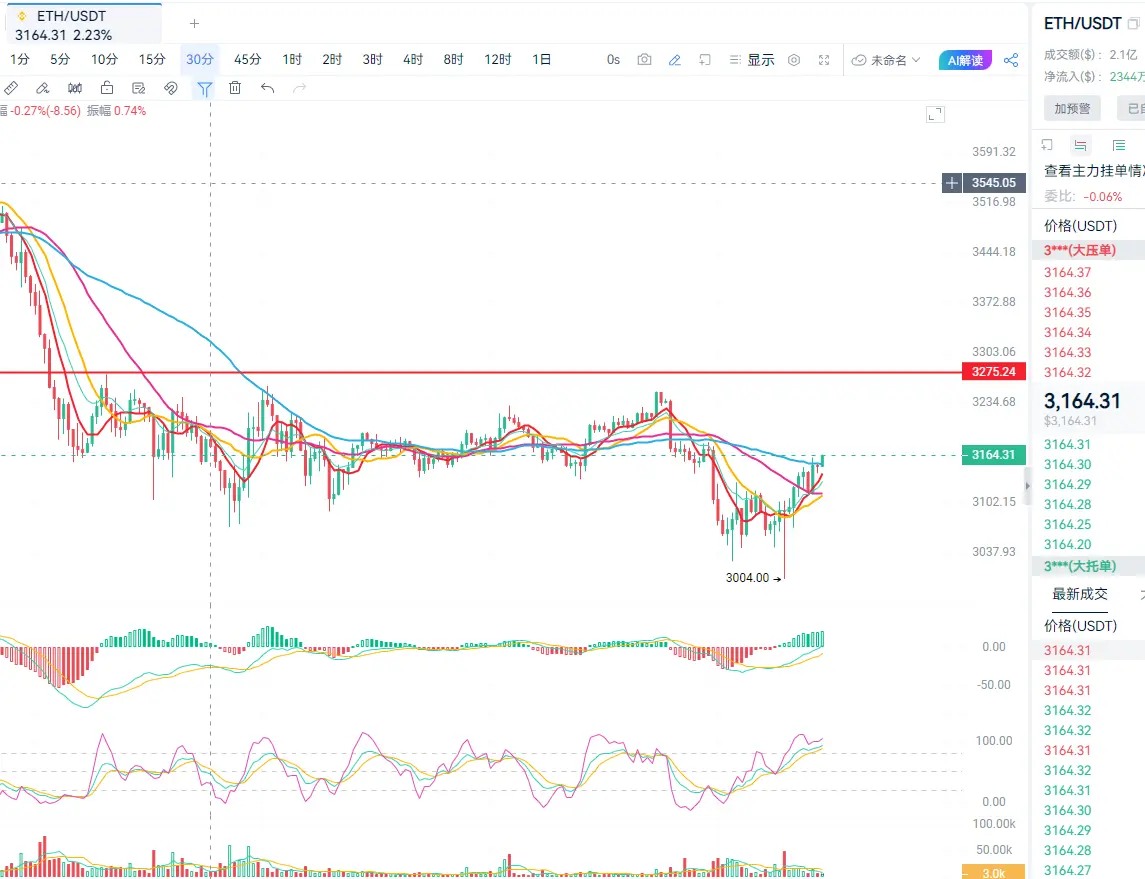Select the brush drawing tool
Screen dimensions: 1145x879
pyautogui.click(x=42, y=88)
